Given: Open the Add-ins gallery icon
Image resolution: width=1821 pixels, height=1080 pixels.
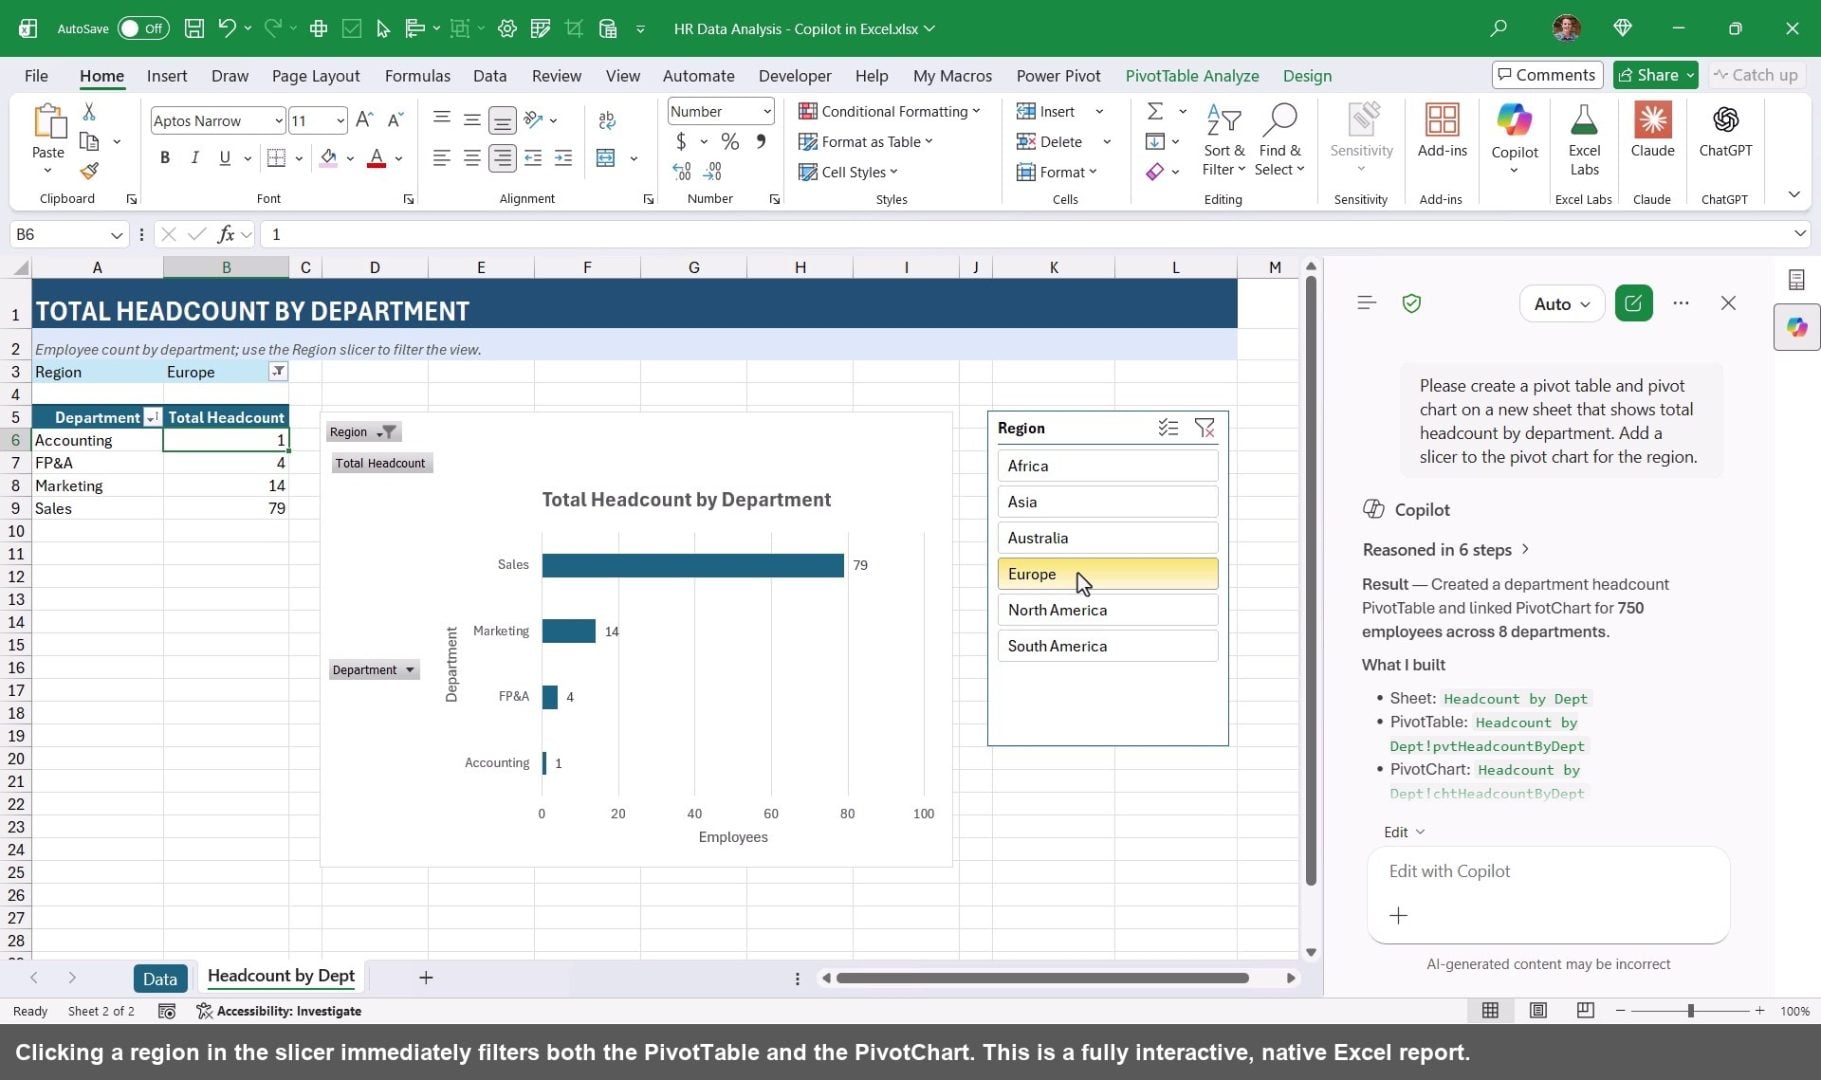Looking at the screenshot, I should 1442,132.
